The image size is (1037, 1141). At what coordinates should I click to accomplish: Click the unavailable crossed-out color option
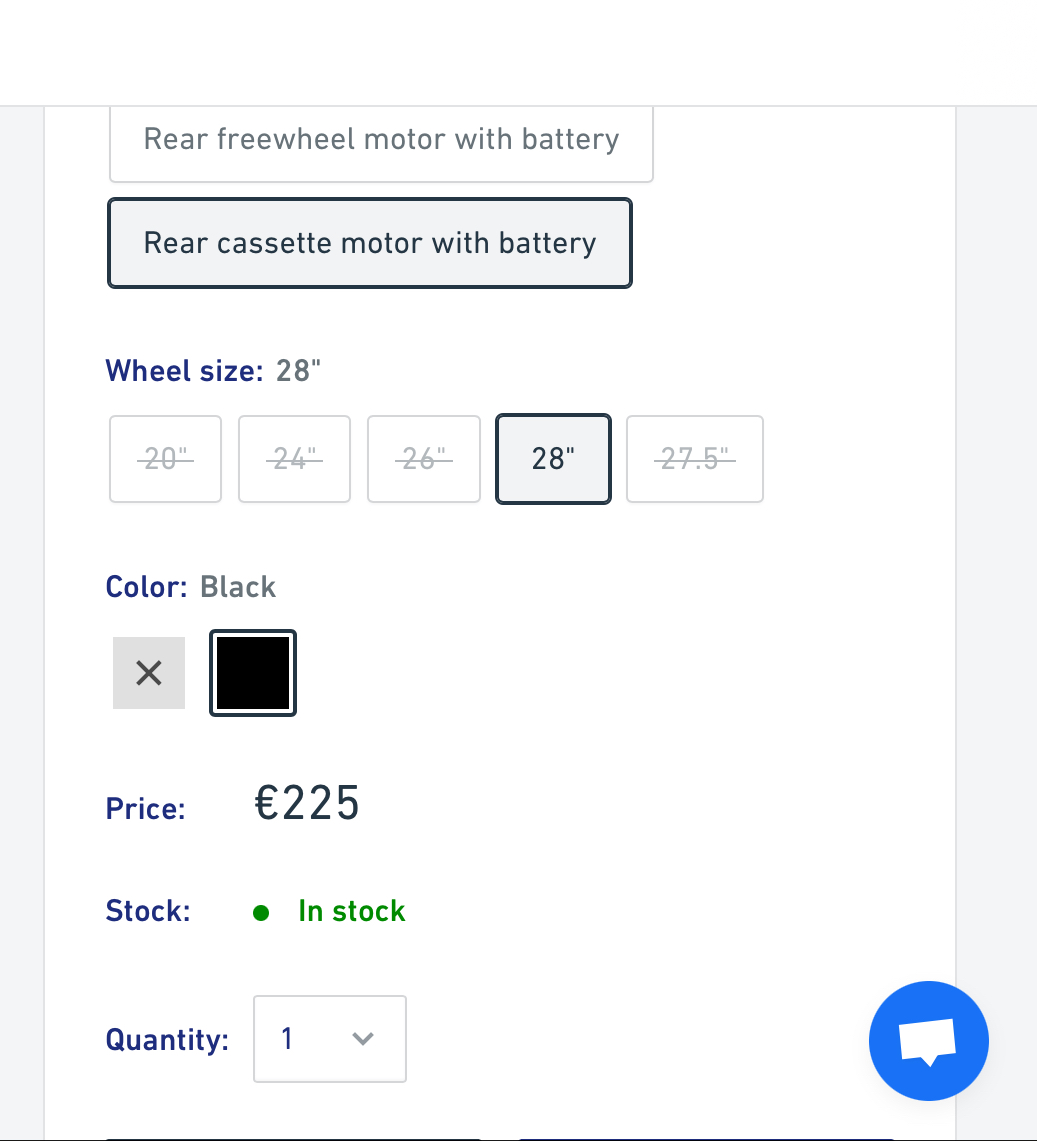click(149, 673)
